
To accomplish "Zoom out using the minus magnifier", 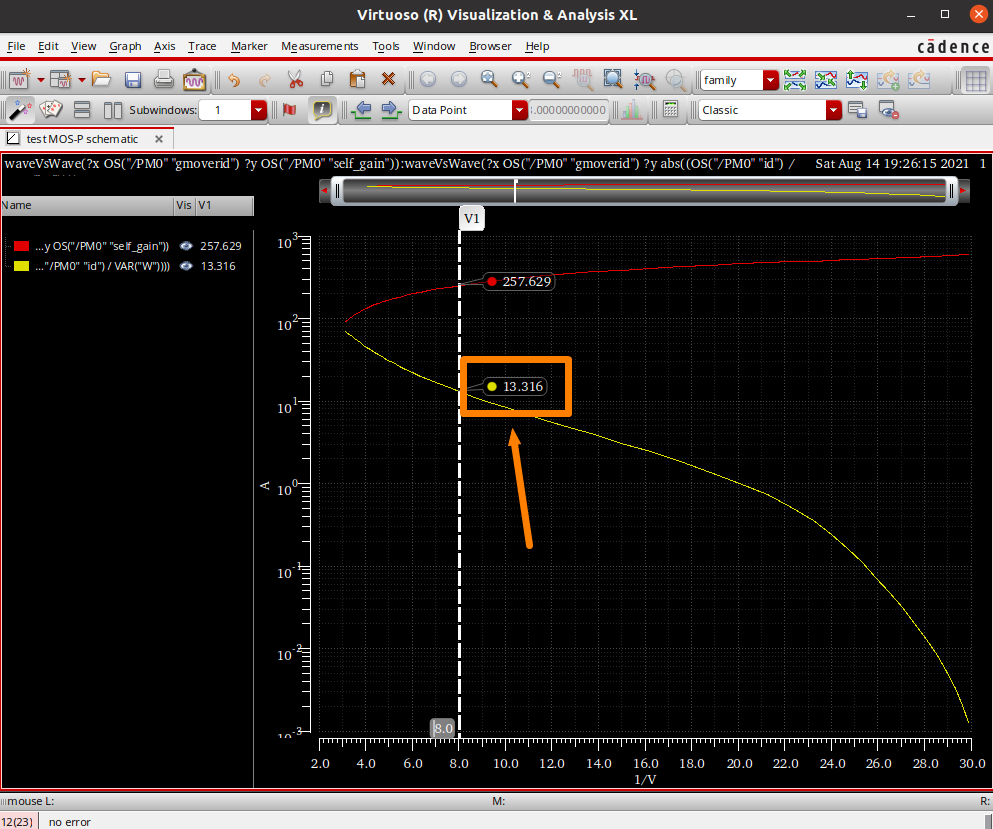I will tap(552, 79).
